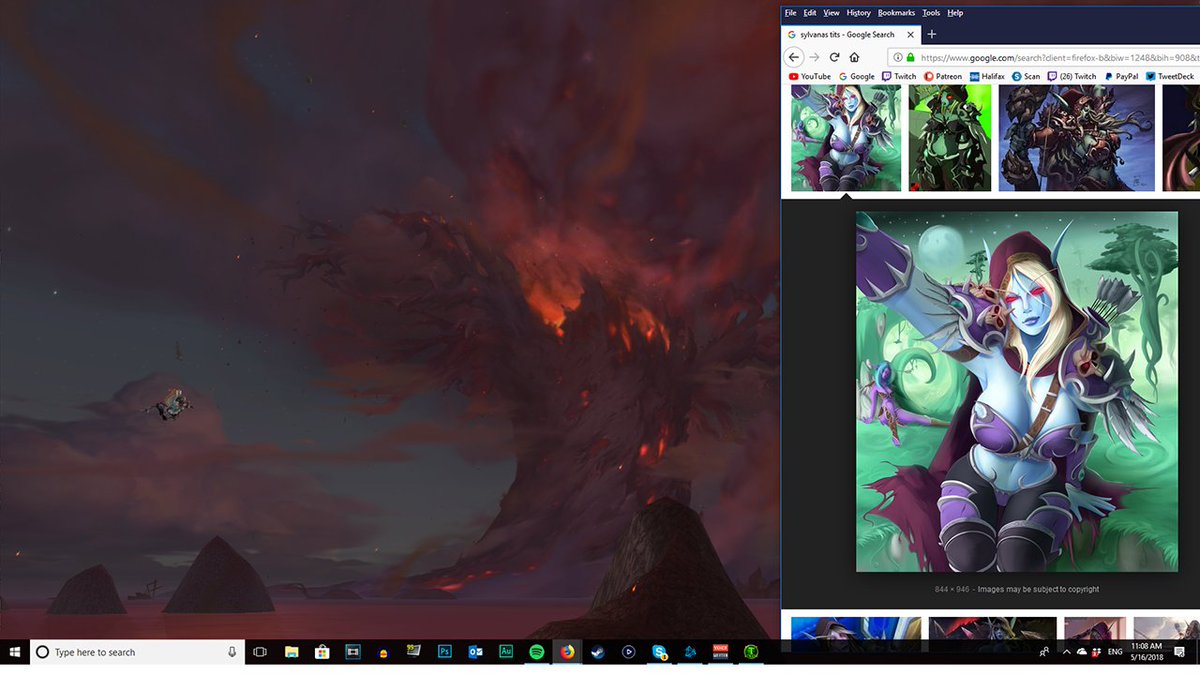This screenshot has height=675, width=1200.
Task: Click the large expanded preview image
Action: click(1017, 391)
